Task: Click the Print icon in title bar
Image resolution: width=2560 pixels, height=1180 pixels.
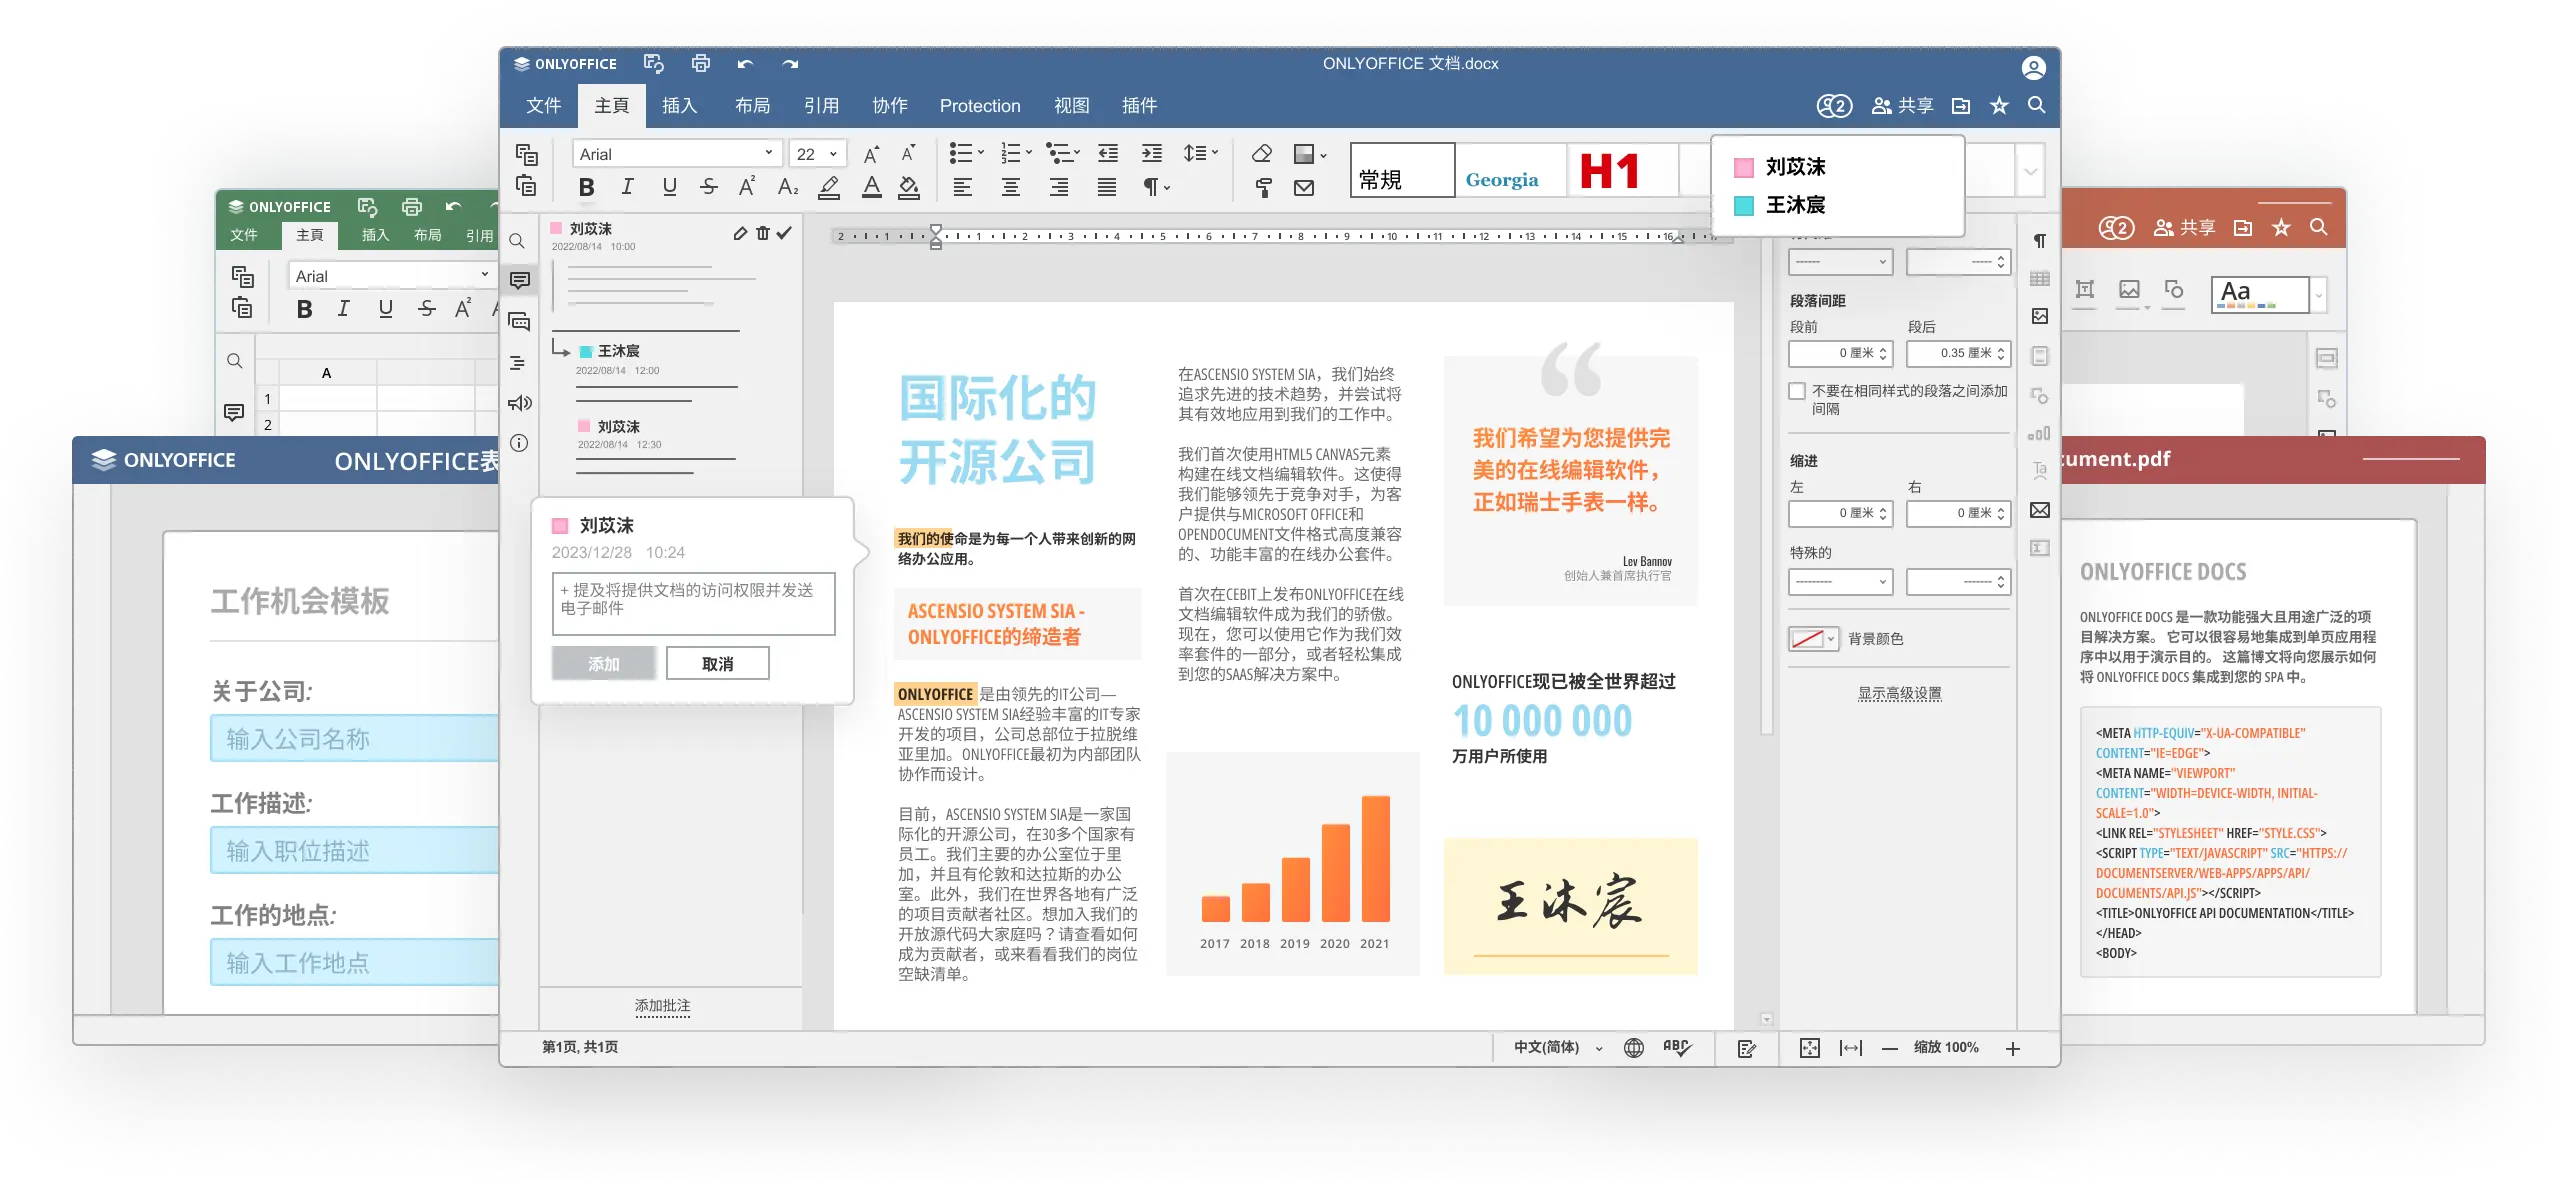Action: point(701,64)
